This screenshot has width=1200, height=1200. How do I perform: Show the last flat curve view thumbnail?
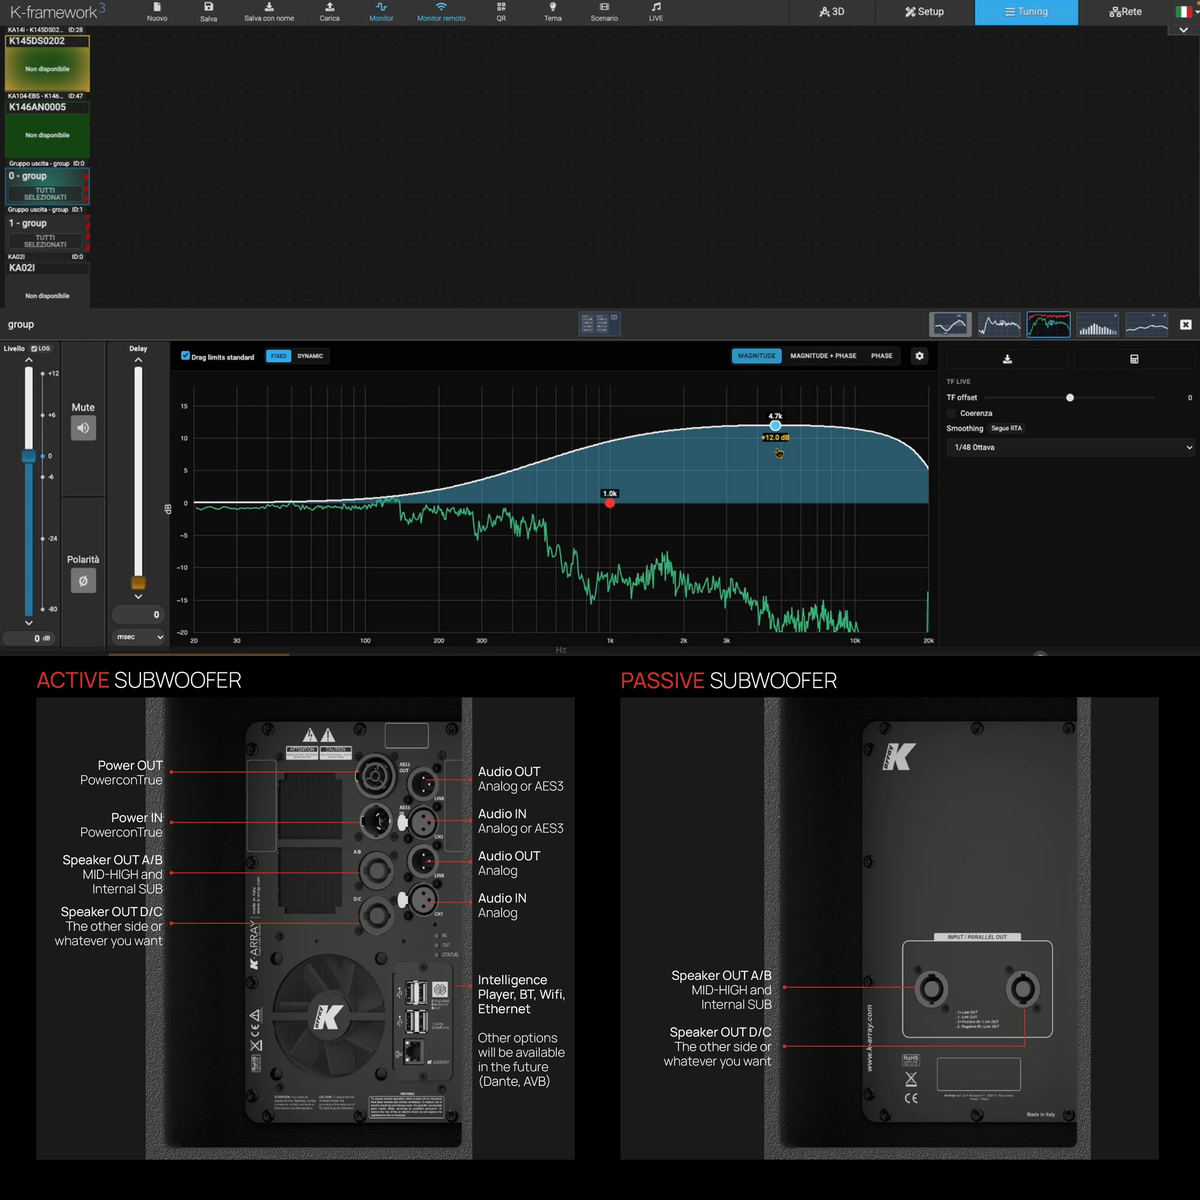click(1147, 324)
